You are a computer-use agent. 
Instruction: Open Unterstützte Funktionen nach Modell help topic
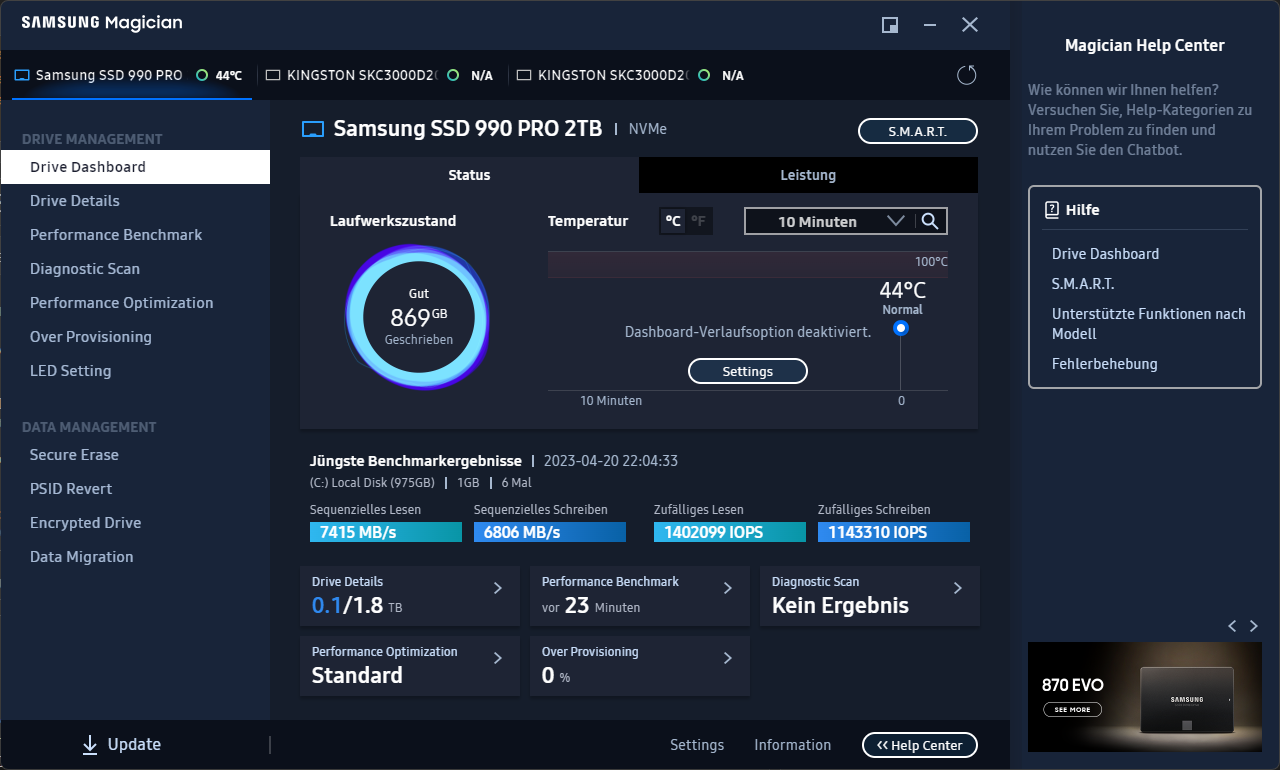[1149, 324]
